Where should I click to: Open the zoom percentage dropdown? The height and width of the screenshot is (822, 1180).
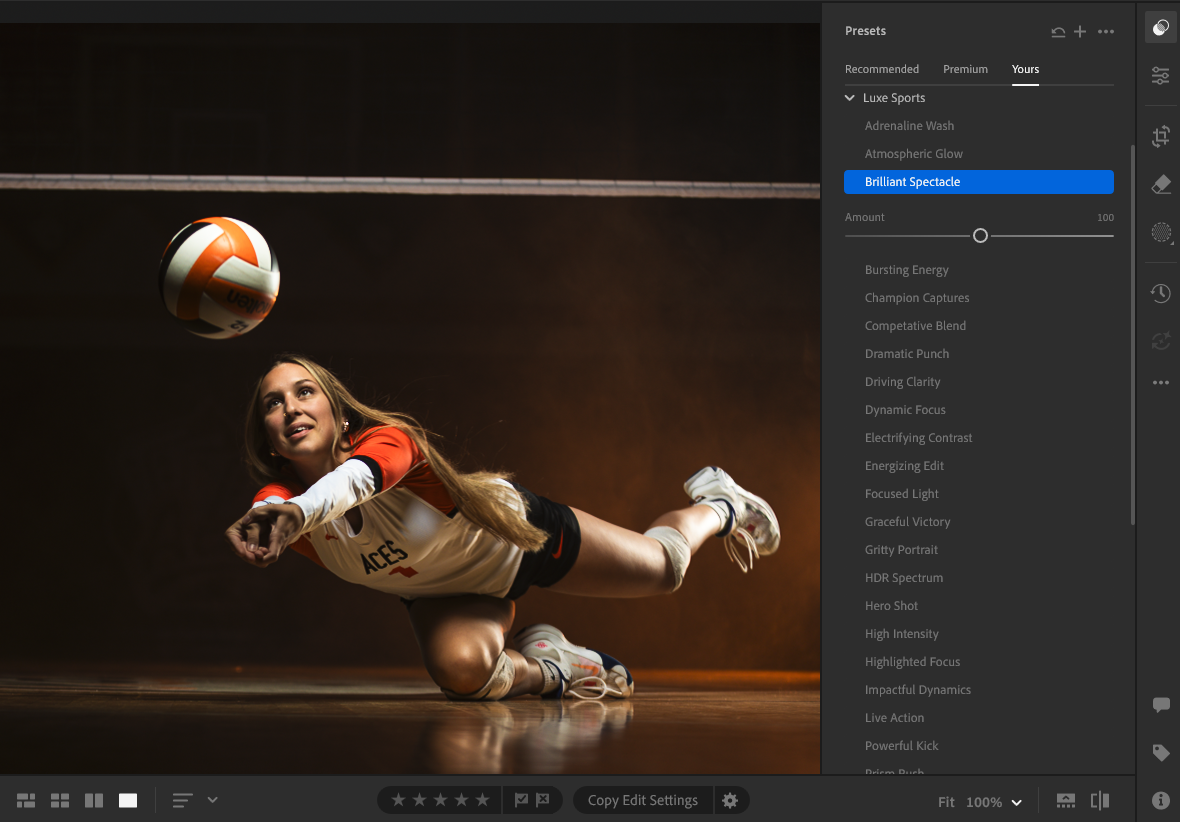click(x=1016, y=802)
